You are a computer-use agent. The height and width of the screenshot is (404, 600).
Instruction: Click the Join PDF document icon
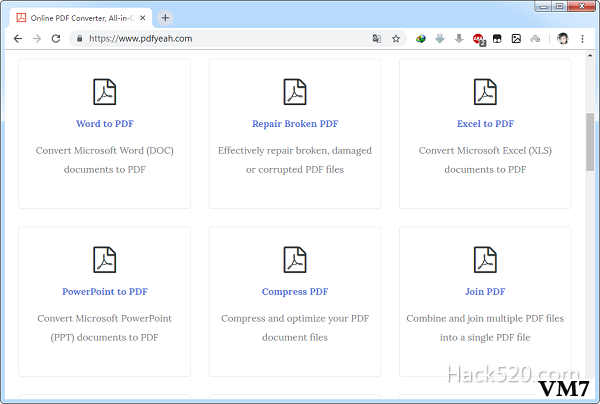coord(485,260)
